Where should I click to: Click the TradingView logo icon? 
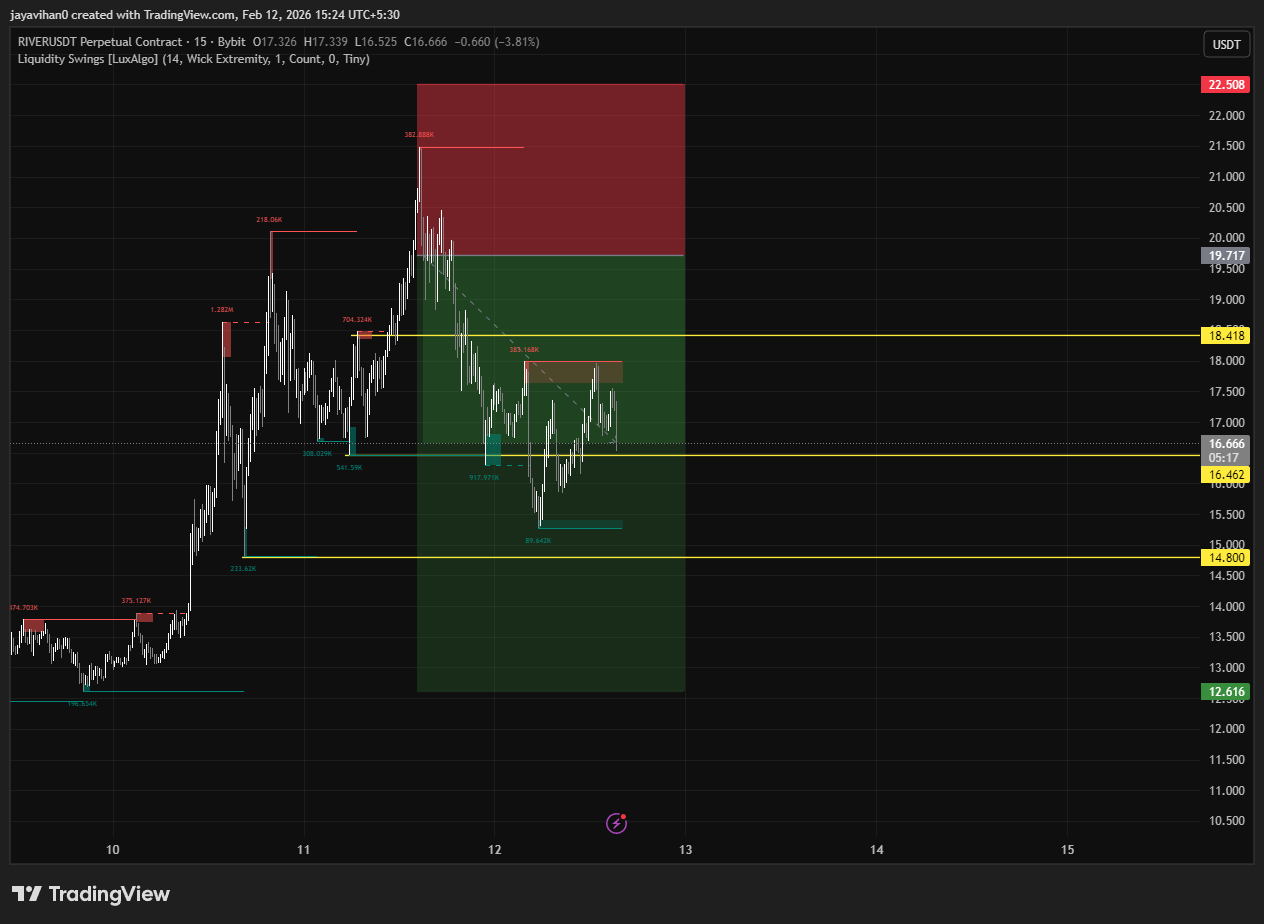[26, 894]
